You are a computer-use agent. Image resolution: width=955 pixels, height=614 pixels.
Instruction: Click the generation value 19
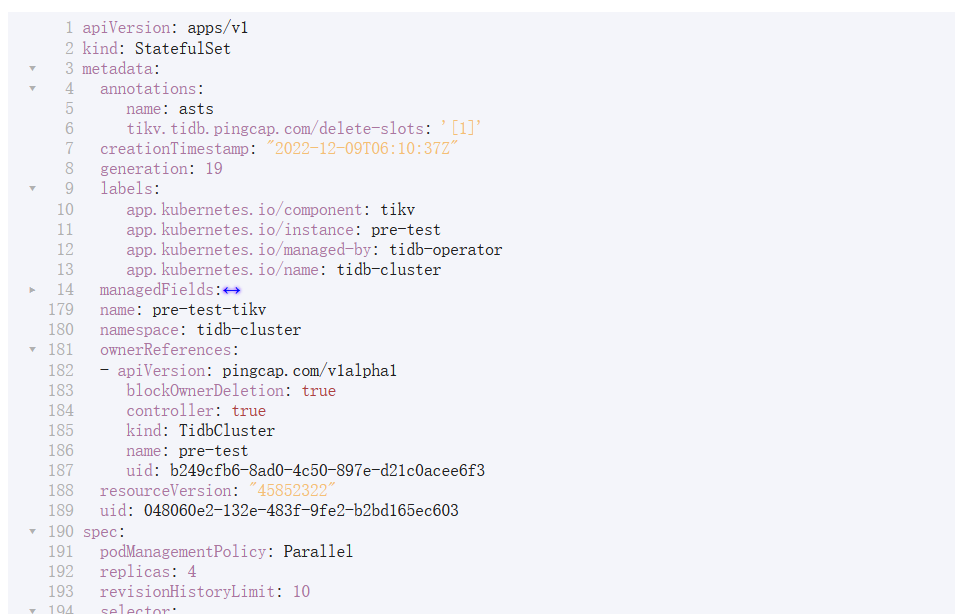tap(213, 169)
